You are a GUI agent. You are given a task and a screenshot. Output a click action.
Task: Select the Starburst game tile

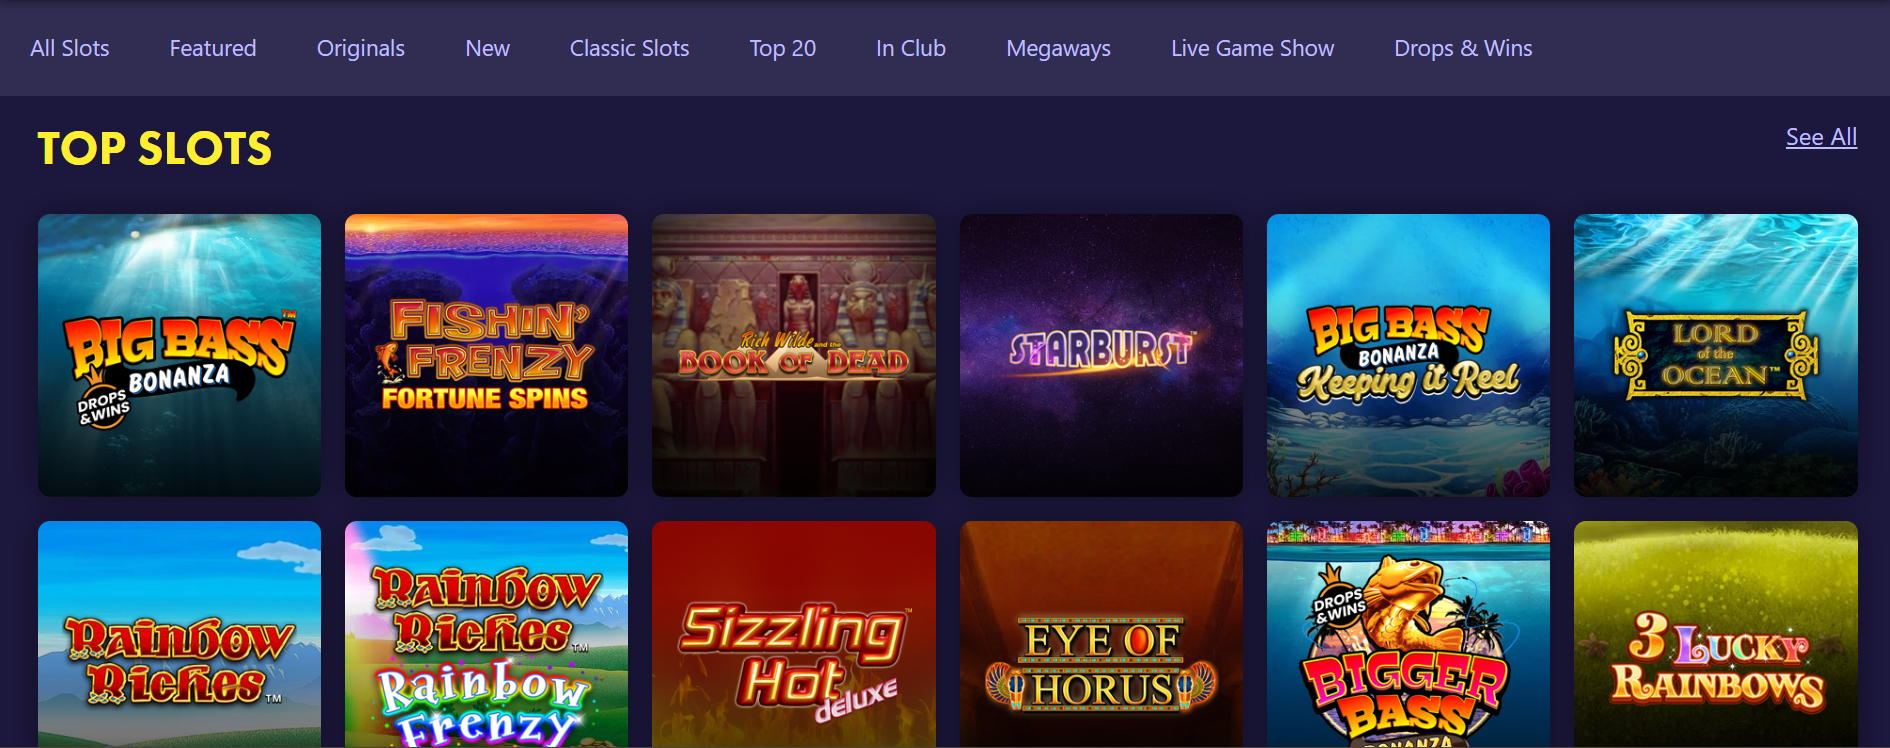pos(1101,355)
